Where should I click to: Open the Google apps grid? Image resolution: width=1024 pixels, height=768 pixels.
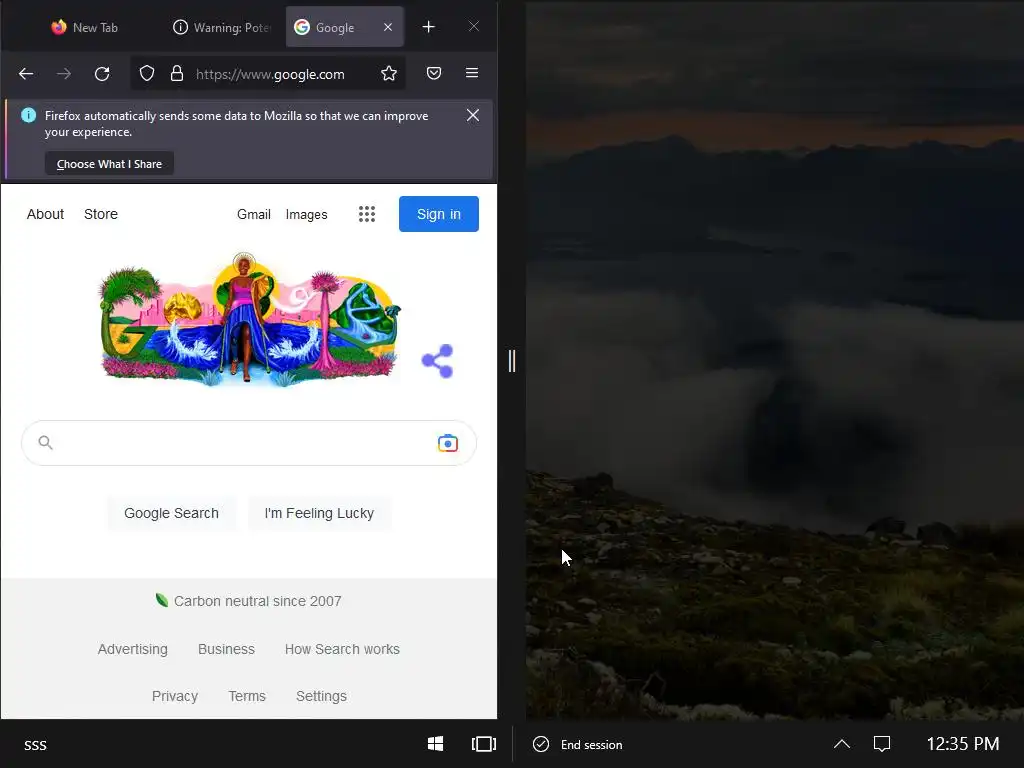coord(367,214)
